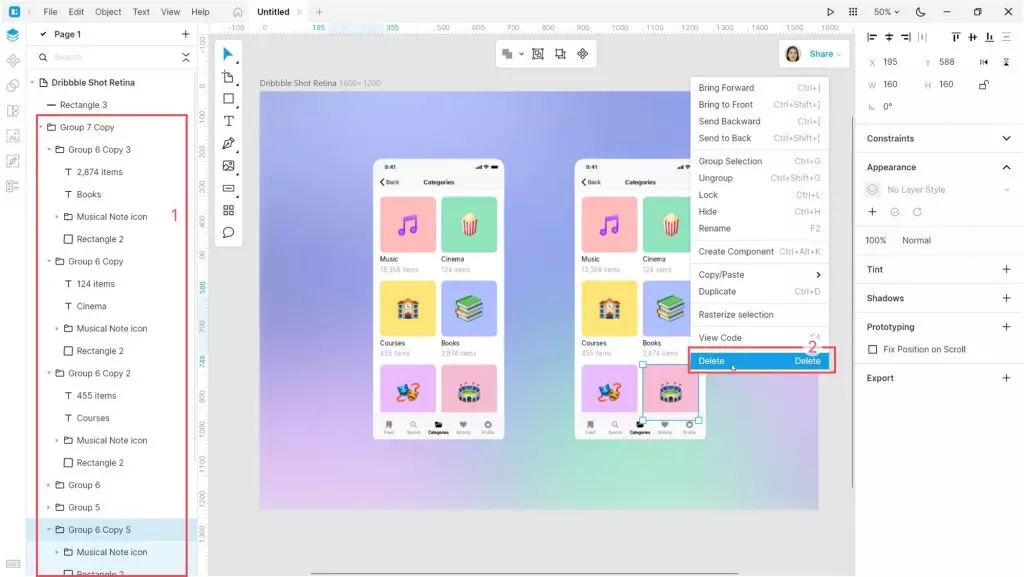Select the Comment tool
Image resolution: width=1024 pixels, height=577 pixels.
pyautogui.click(x=228, y=232)
